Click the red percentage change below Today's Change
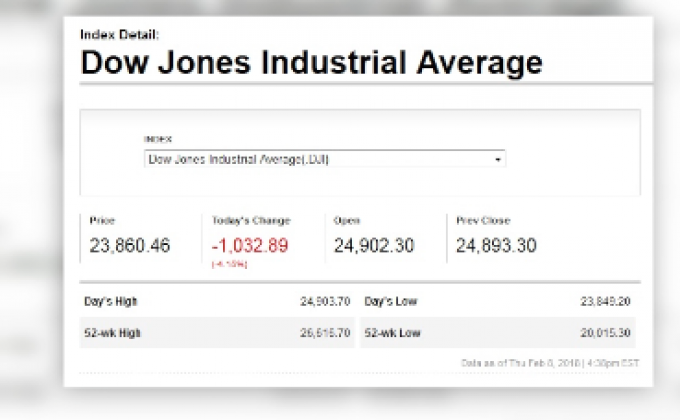The width and height of the screenshot is (680, 420). 229,265
